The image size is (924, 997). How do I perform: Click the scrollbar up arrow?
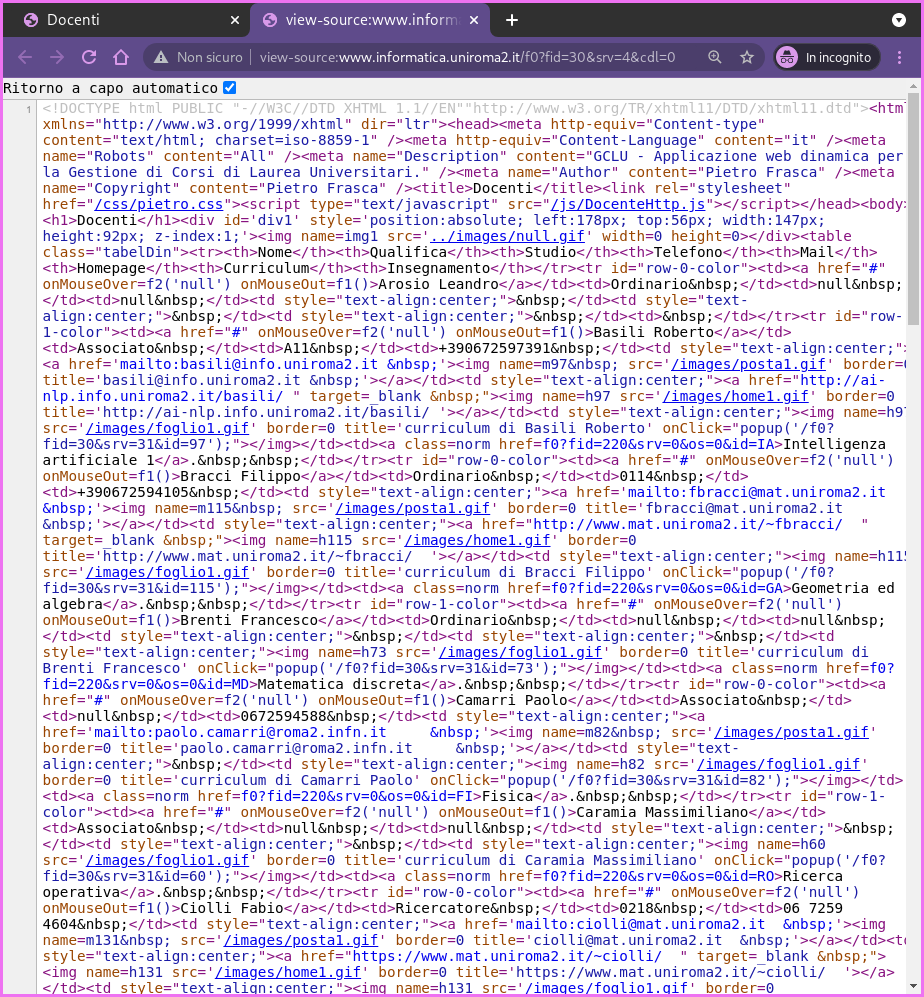click(x=913, y=86)
